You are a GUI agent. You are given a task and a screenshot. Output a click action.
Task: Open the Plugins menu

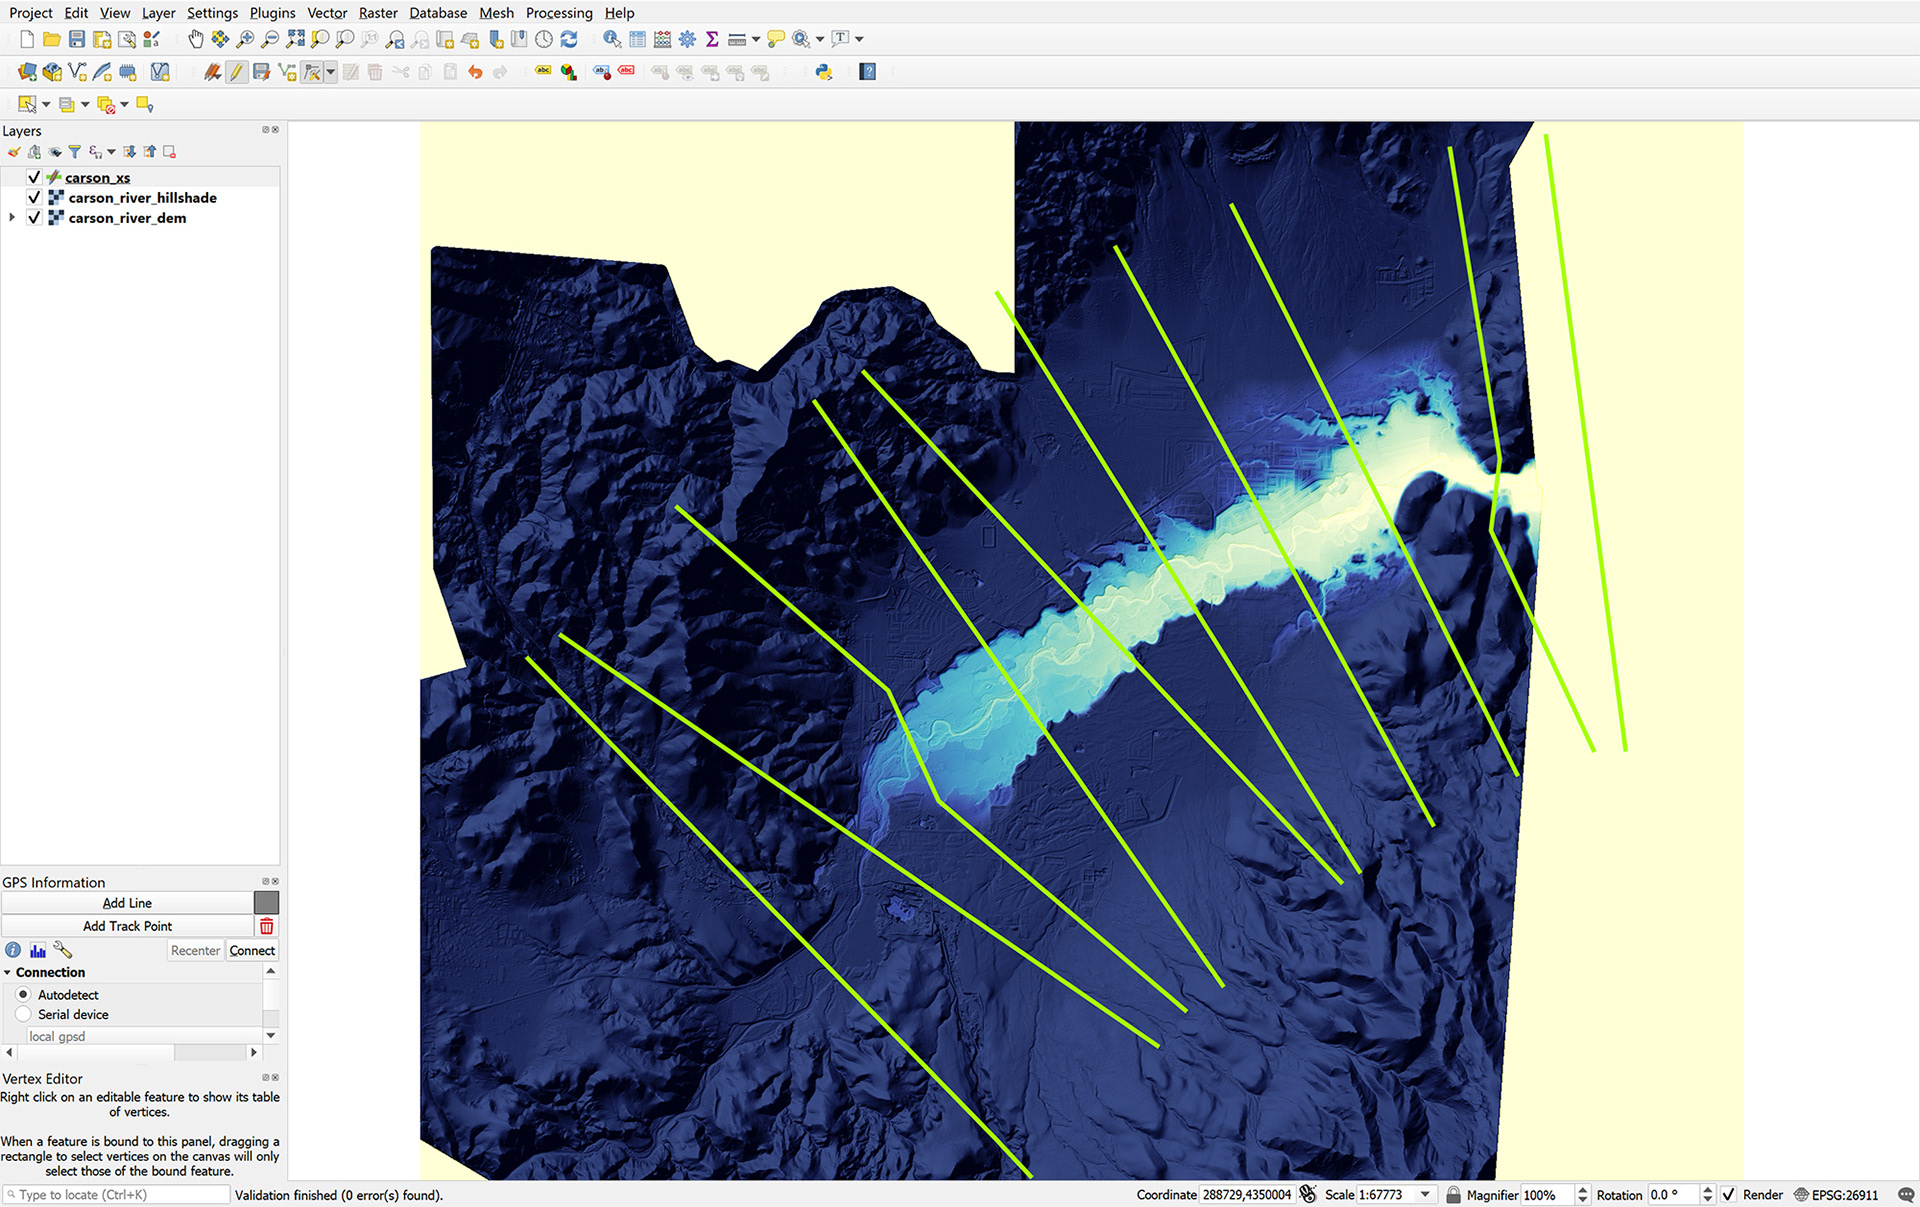click(x=272, y=13)
